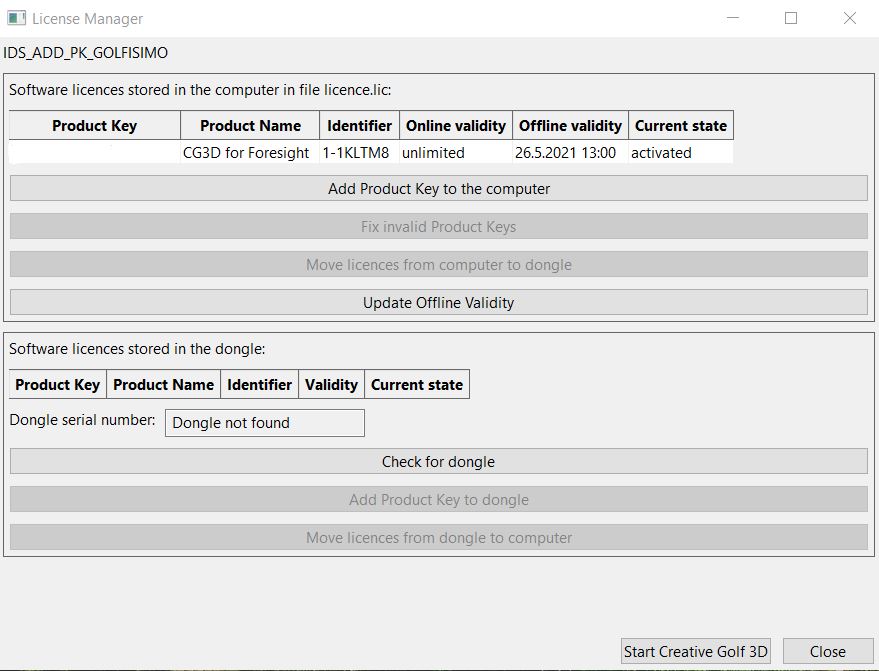Click the Offline validity column header
The height and width of the screenshot is (671, 879).
pyautogui.click(x=570, y=125)
